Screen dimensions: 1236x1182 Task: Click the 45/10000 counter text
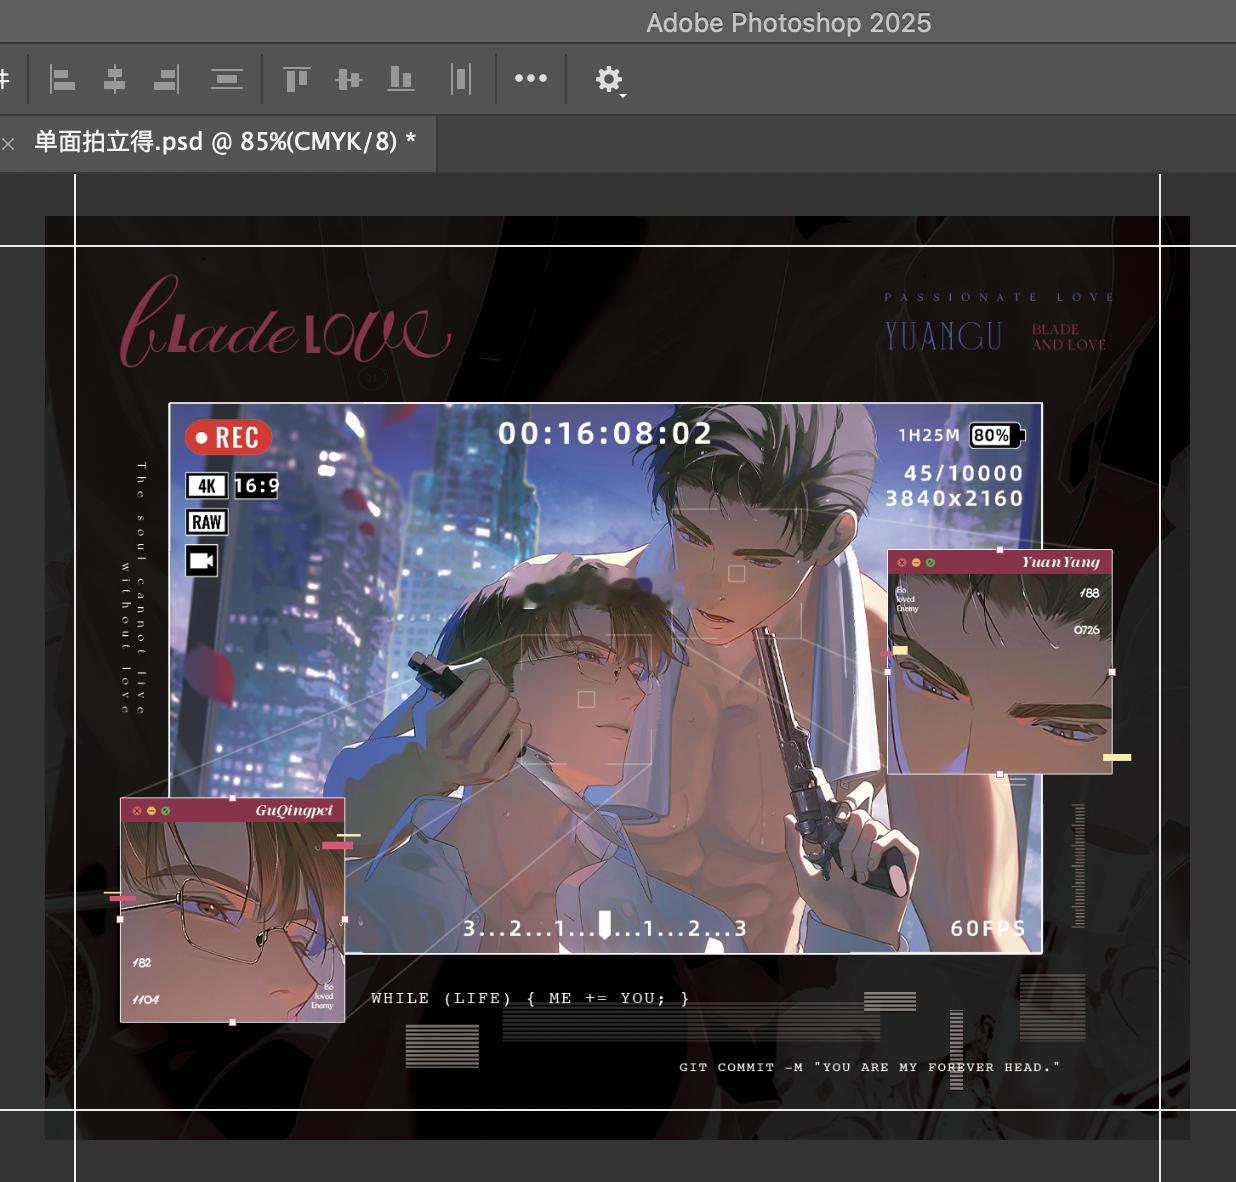(x=964, y=473)
